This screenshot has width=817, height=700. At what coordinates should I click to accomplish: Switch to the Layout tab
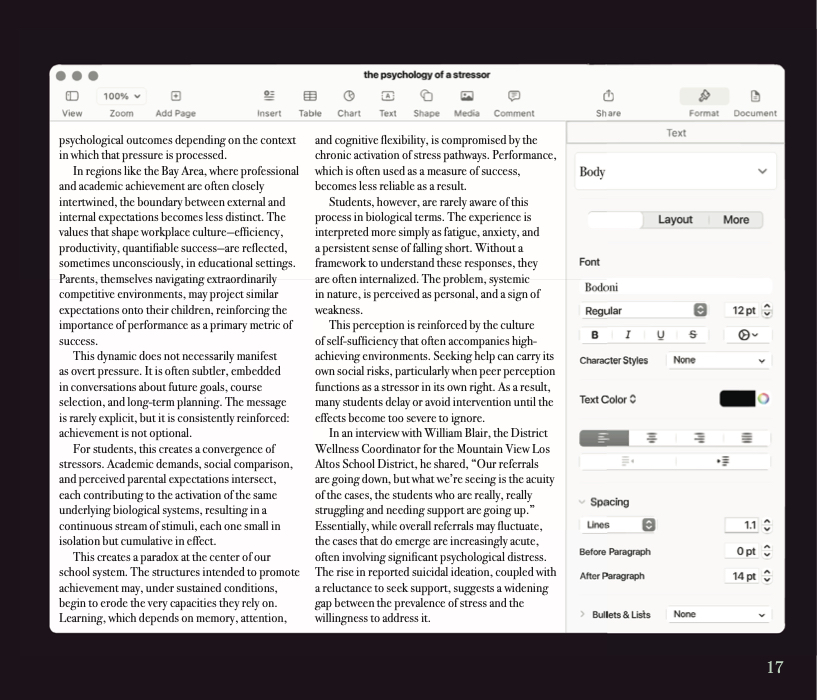tap(675, 219)
